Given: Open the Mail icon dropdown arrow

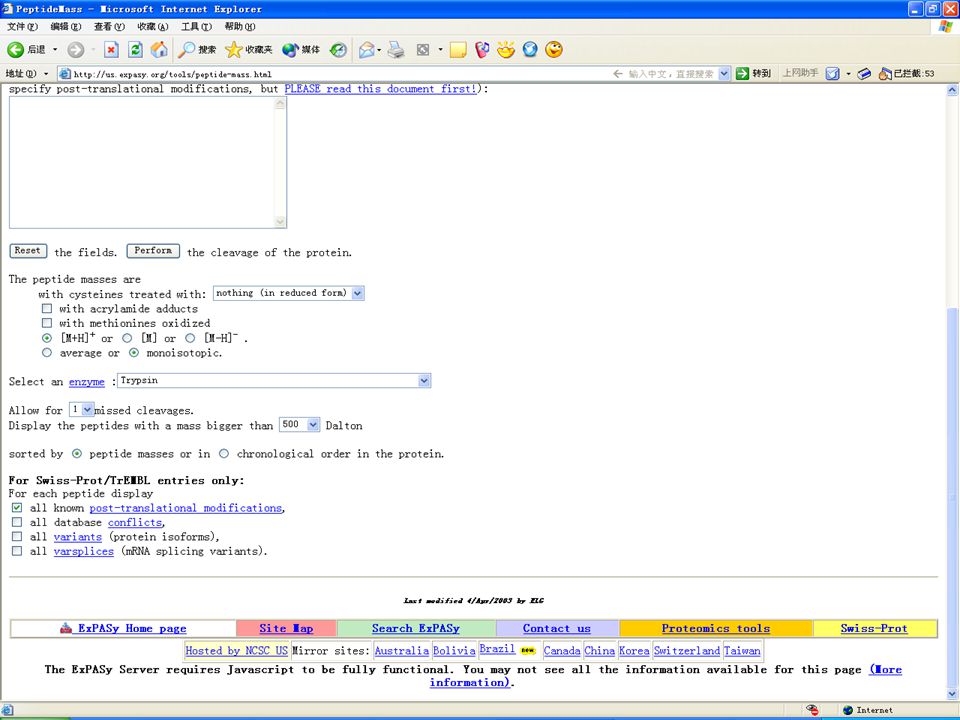Looking at the screenshot, I should click(380, 50).
